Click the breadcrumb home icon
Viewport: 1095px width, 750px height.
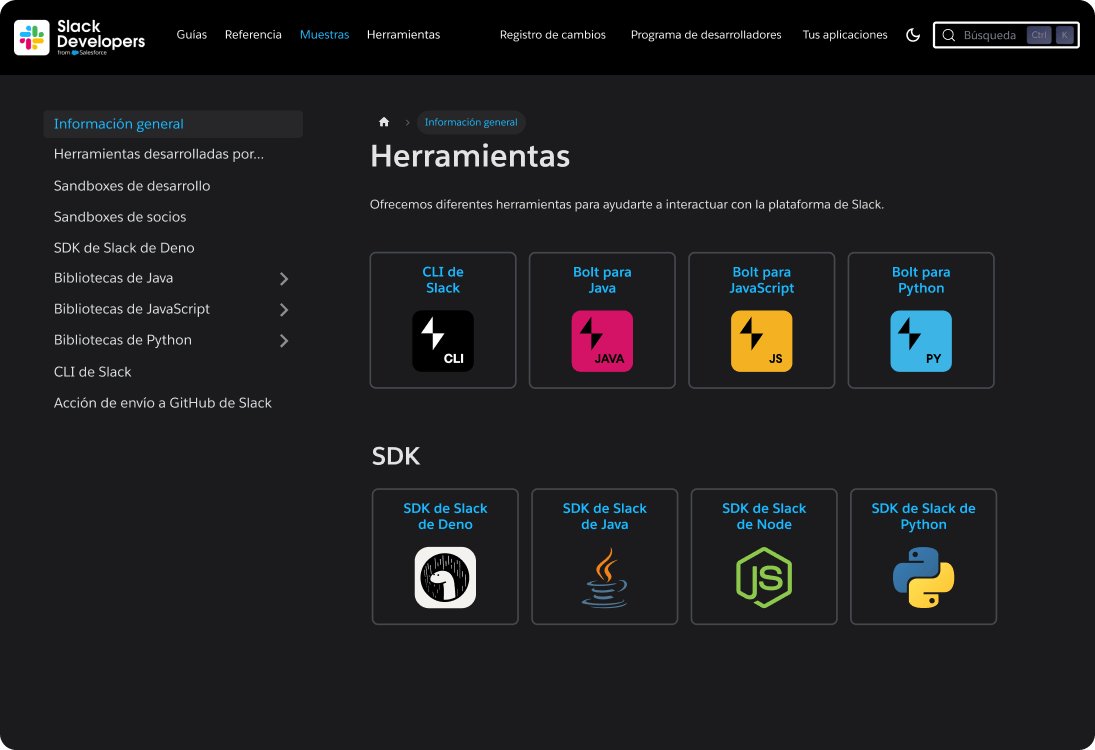click(x=384, y=122)
